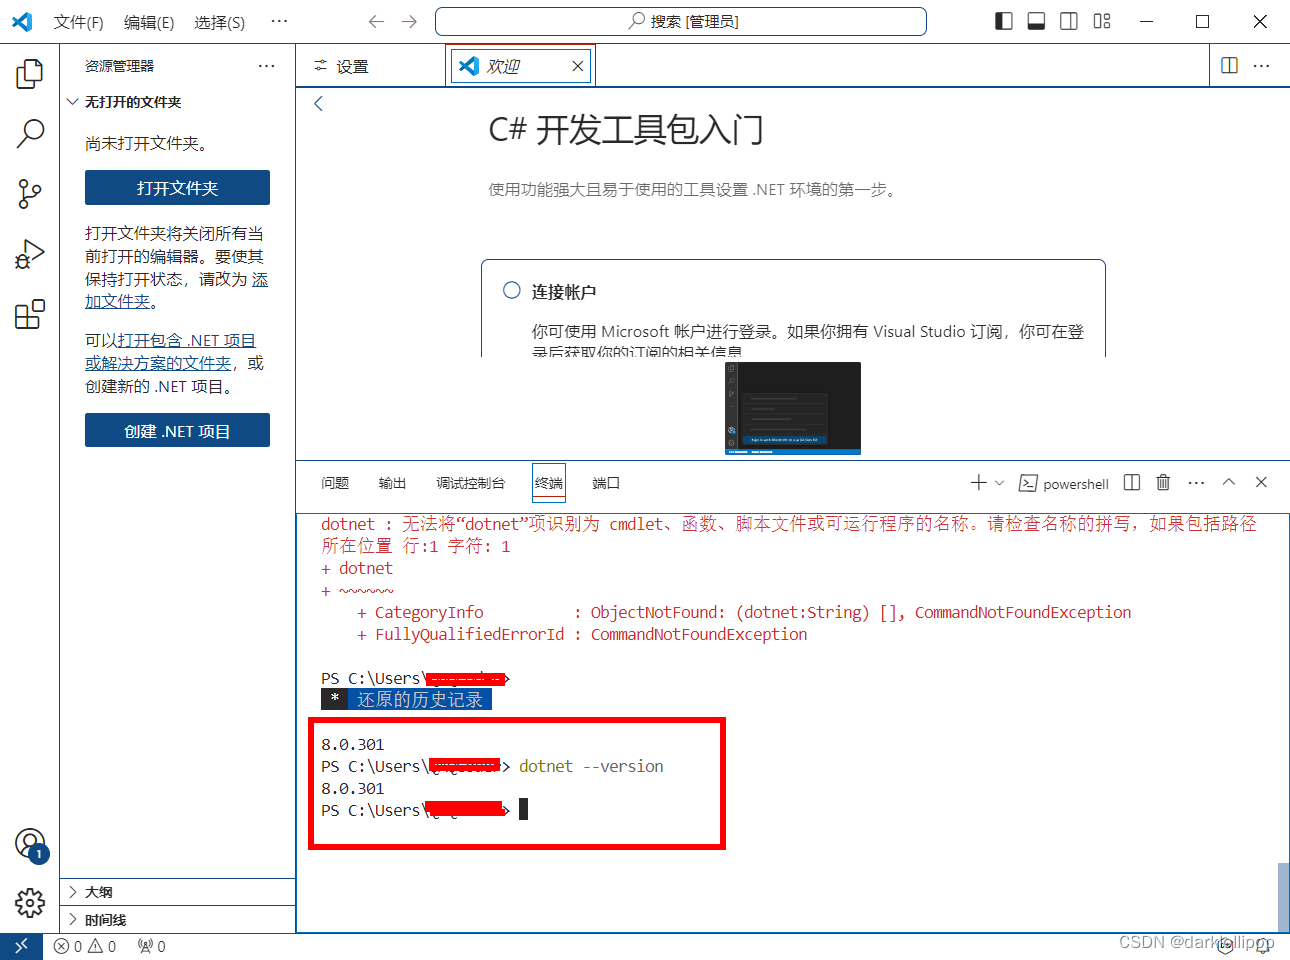Open a new terminal with the plus icon
Viewport: 1290px width, 960px height.
tap(978, 483)
